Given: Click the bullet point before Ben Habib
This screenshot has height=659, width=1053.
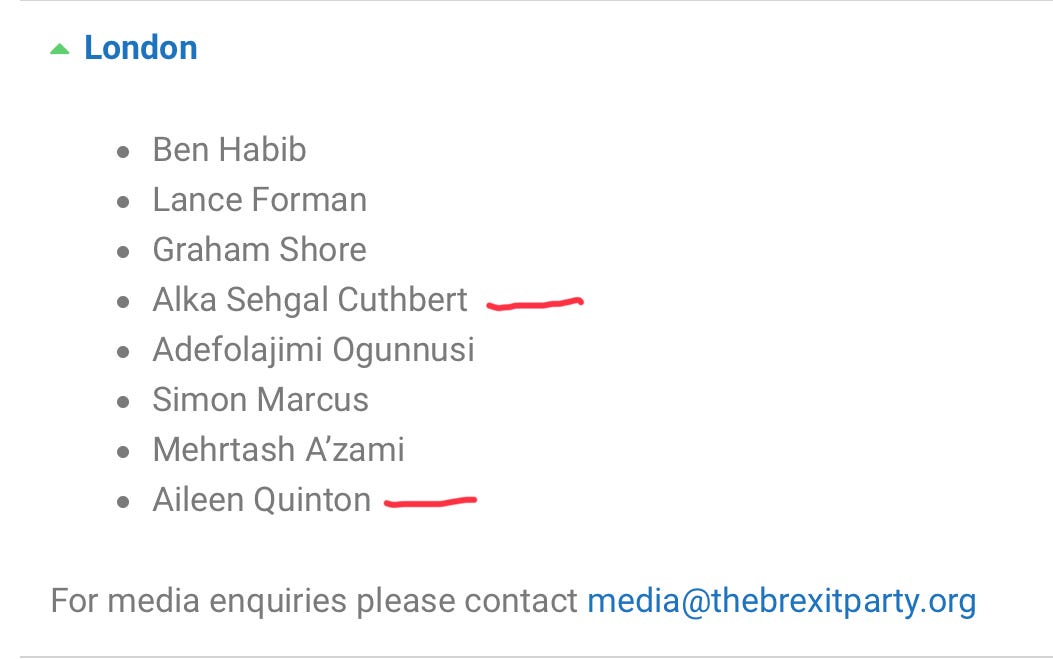Looking at the screenshot, I should (x=123, y=152).
